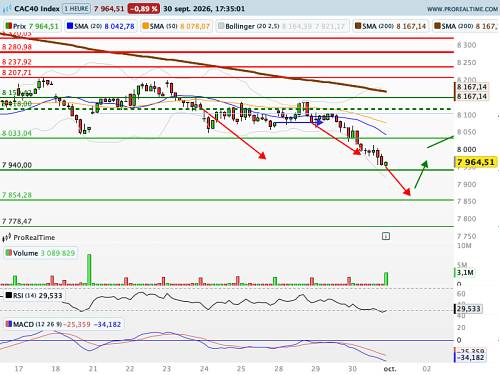
Task: Click the 7 850 price axis value
Action: 466,202
